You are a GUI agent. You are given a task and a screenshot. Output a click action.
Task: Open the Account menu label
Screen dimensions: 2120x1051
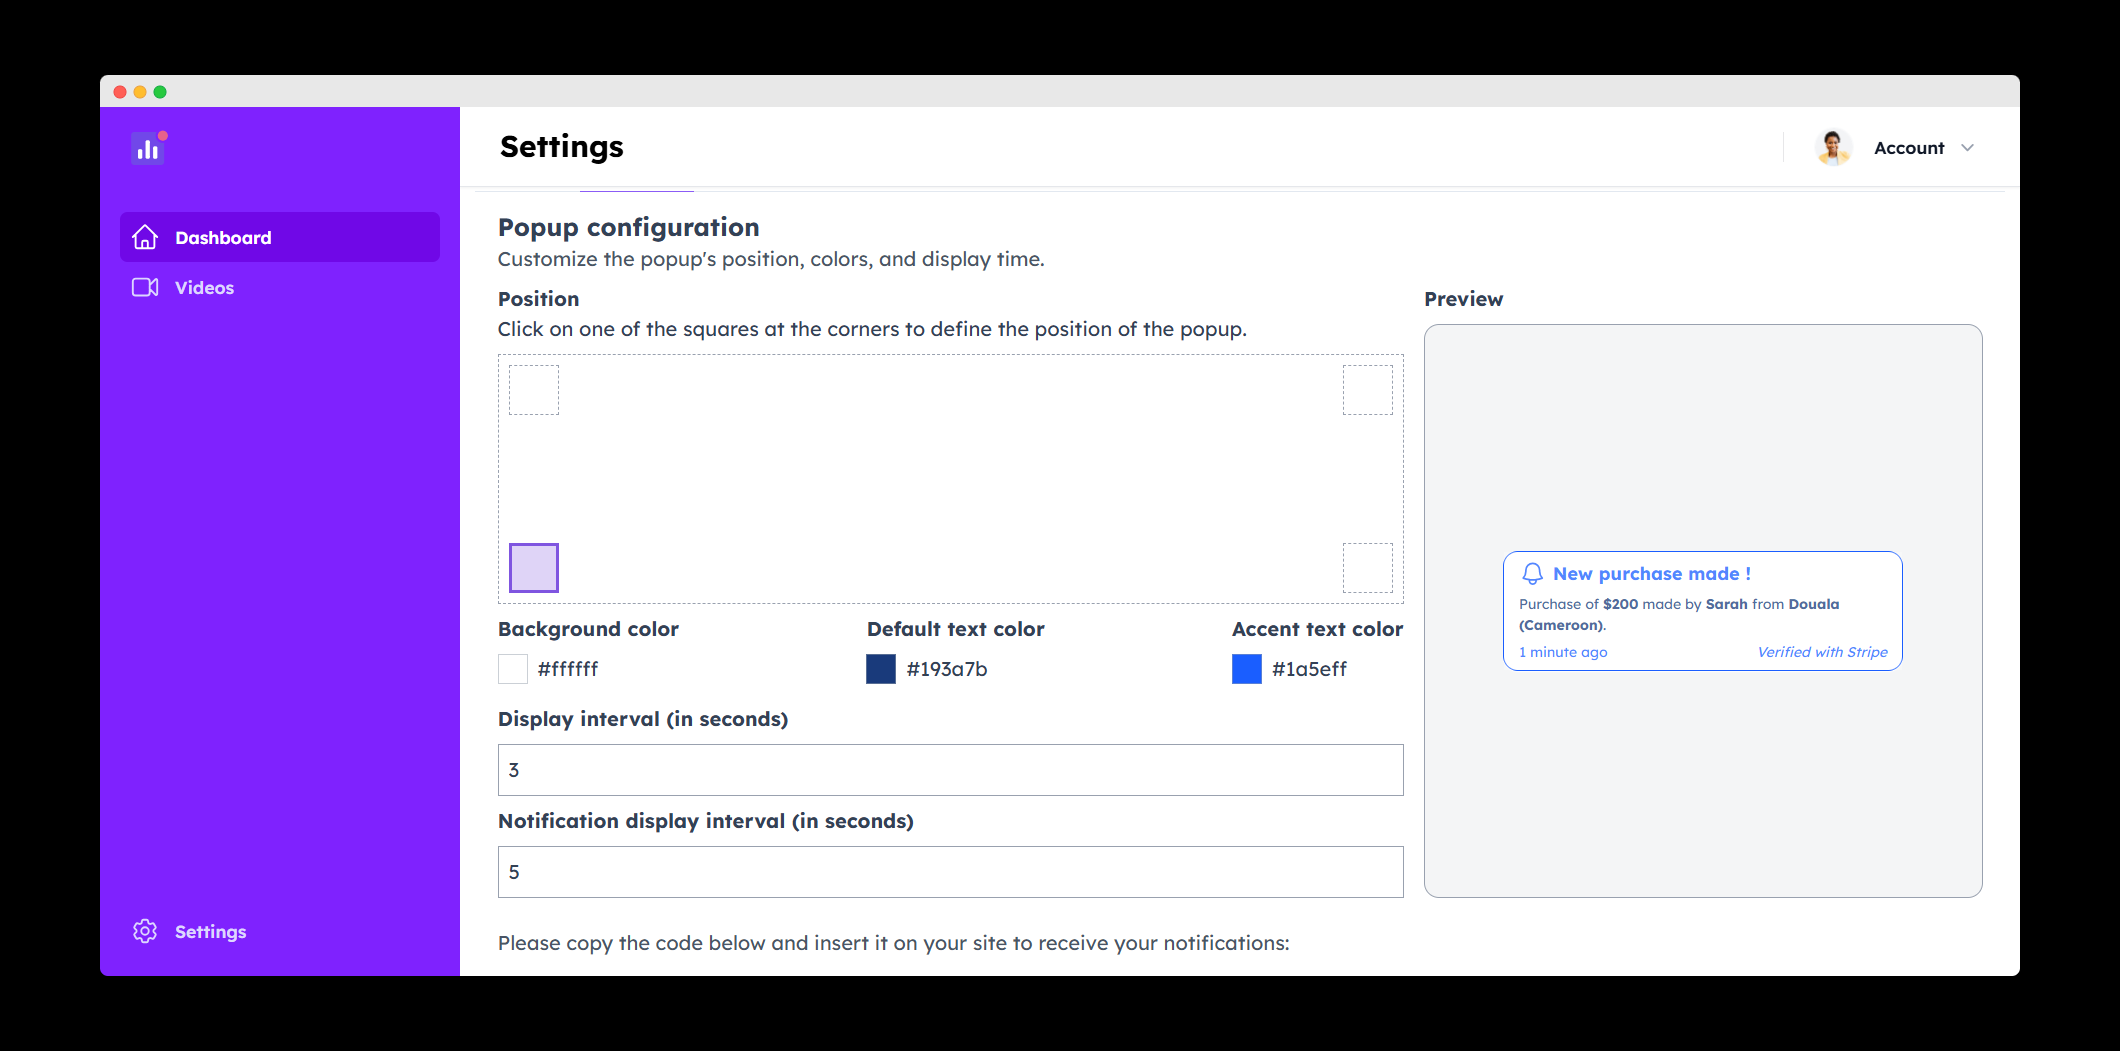[x=1909, y=148]
